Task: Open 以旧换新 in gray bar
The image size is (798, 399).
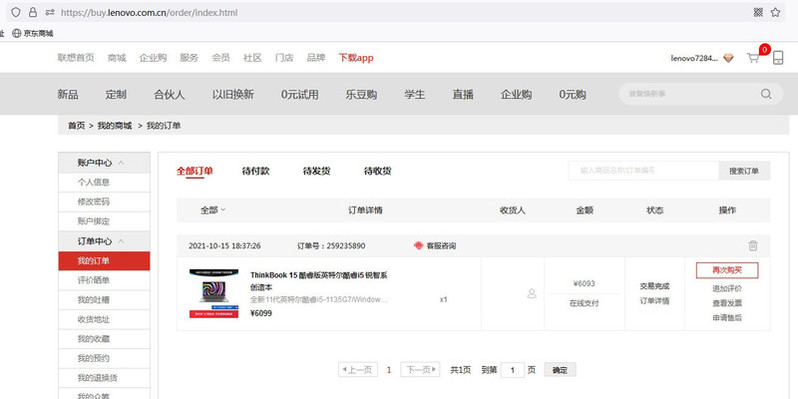Action: (233, 94)
